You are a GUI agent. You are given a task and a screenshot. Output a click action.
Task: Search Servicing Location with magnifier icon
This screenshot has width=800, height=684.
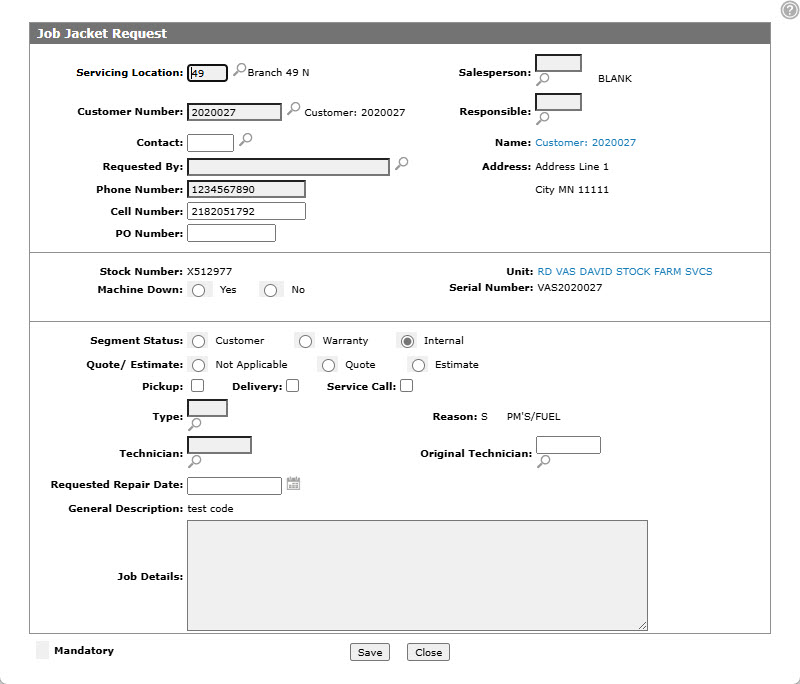point(239,69)
